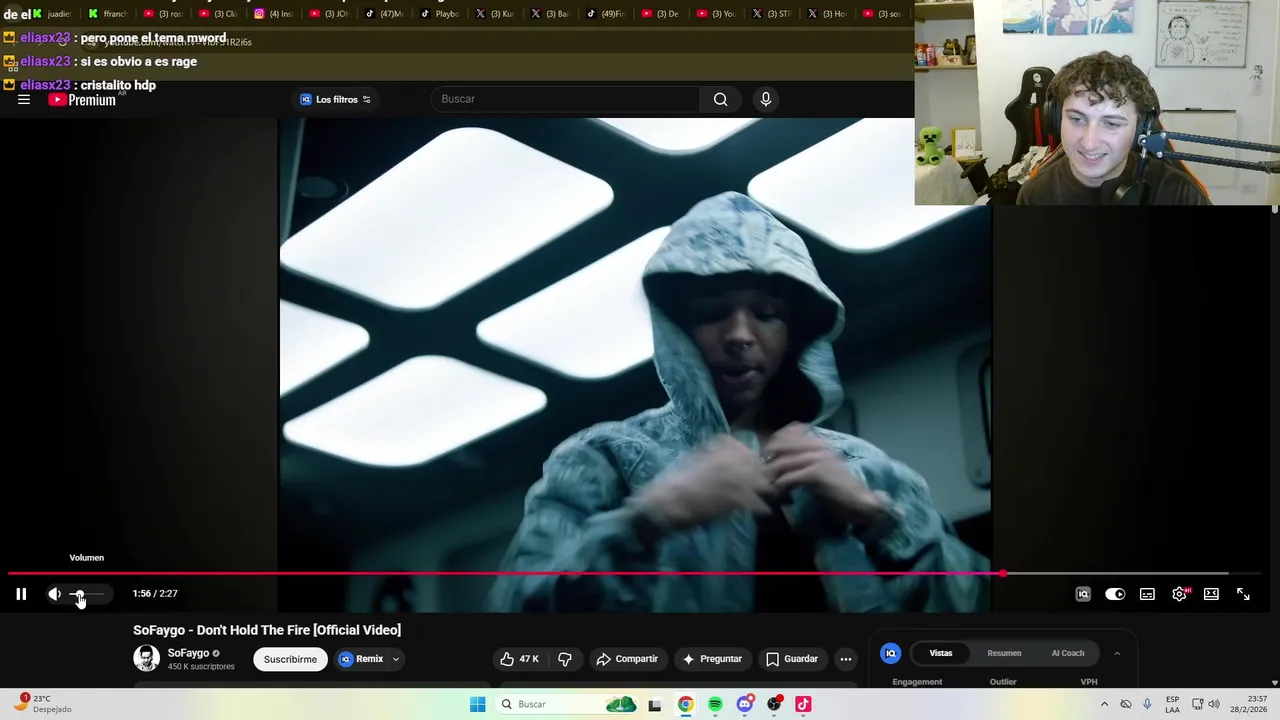The width and height of the screenshot is (1280, 720).
Task: Open Spotify from the taskbar
Action: click(x=715, y=704)
